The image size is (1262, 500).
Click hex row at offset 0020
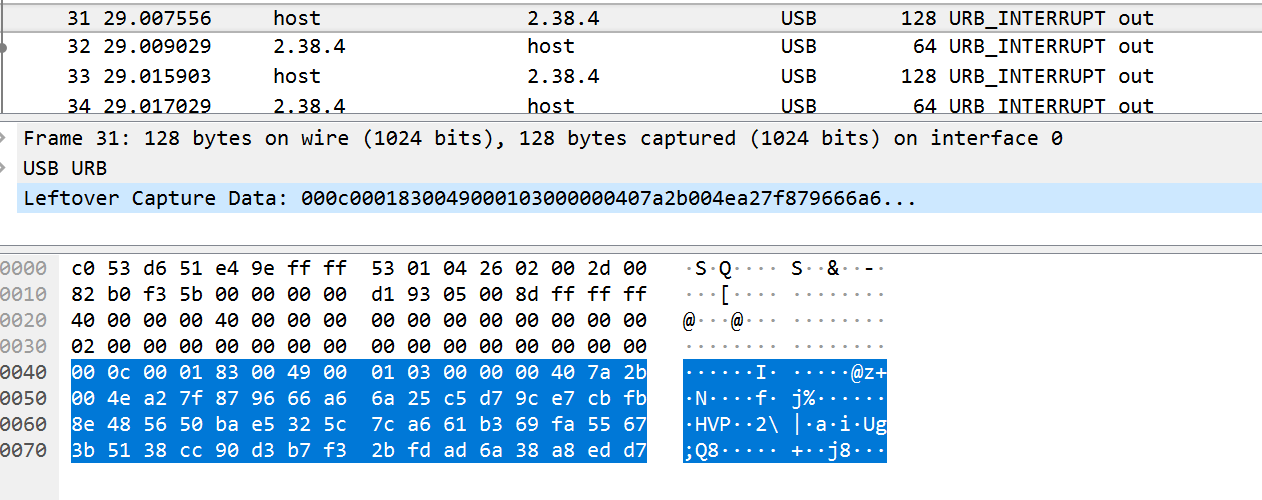[x=359, y=321]
